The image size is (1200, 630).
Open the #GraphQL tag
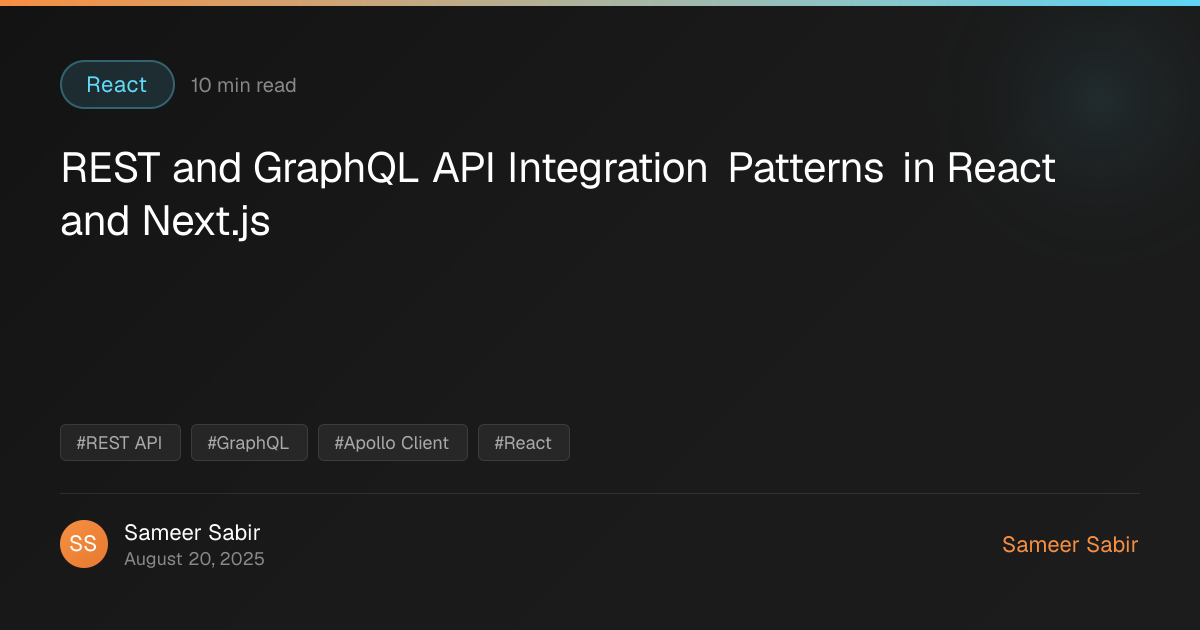pos(249,443)
